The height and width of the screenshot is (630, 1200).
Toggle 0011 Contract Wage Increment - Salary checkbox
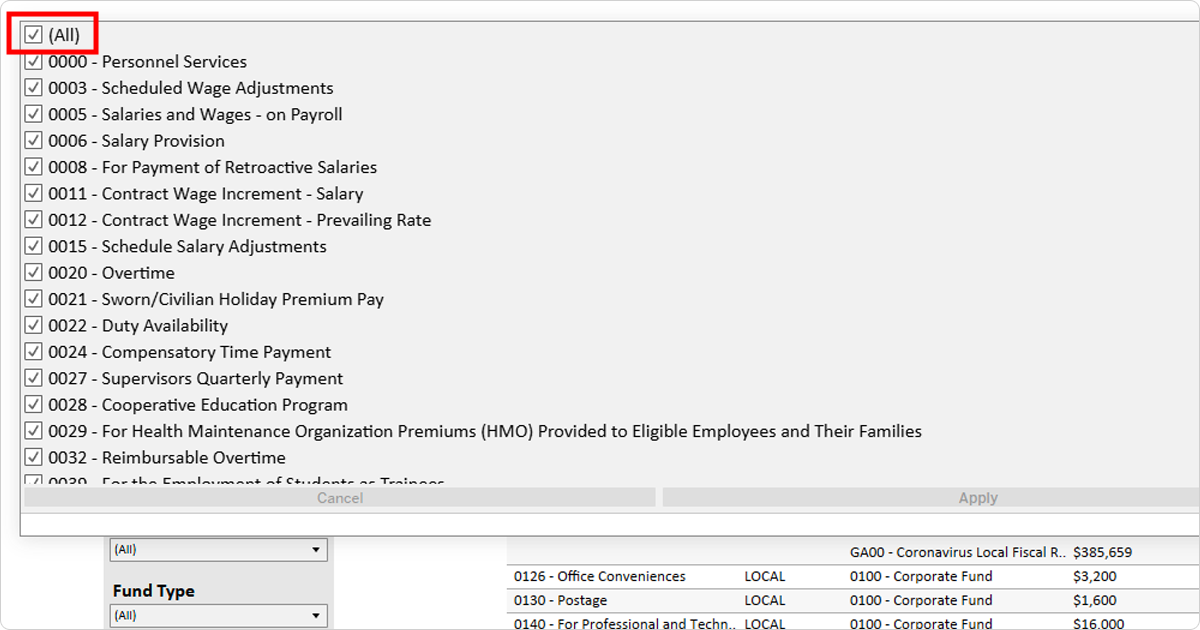point(34,194)
